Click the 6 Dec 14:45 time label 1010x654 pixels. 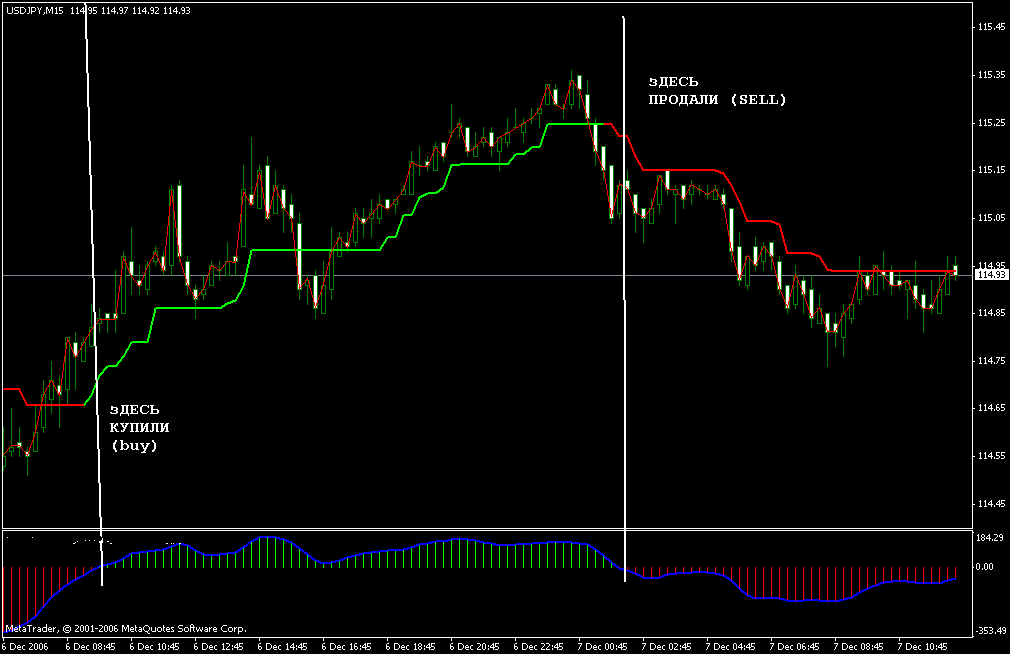(283, 646)
